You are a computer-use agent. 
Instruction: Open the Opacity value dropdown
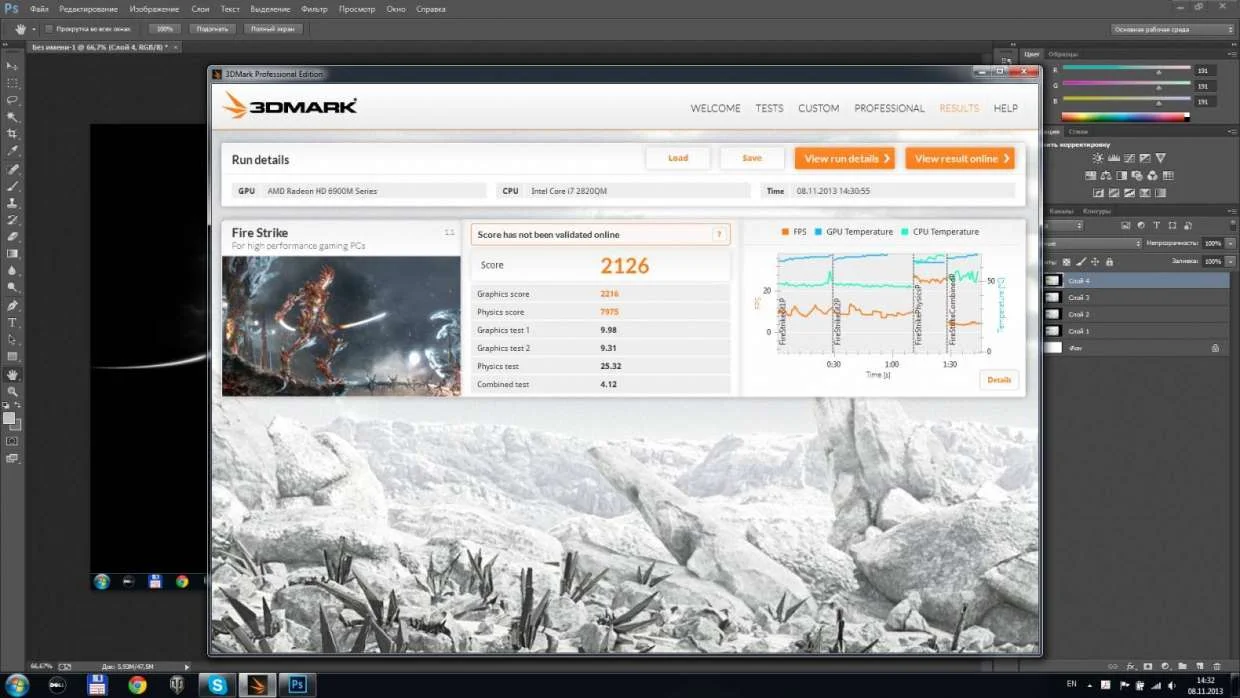point(1231,243)
